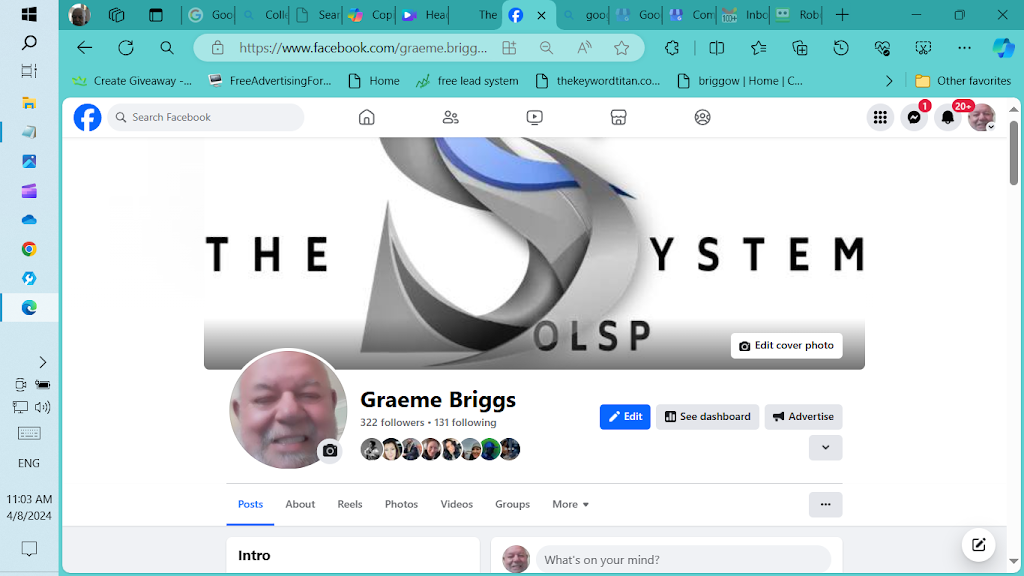Image resolution: width=1024 pixels, height=576 pixels.
Task: Switch to the About tab
Action: pos(300,504)
